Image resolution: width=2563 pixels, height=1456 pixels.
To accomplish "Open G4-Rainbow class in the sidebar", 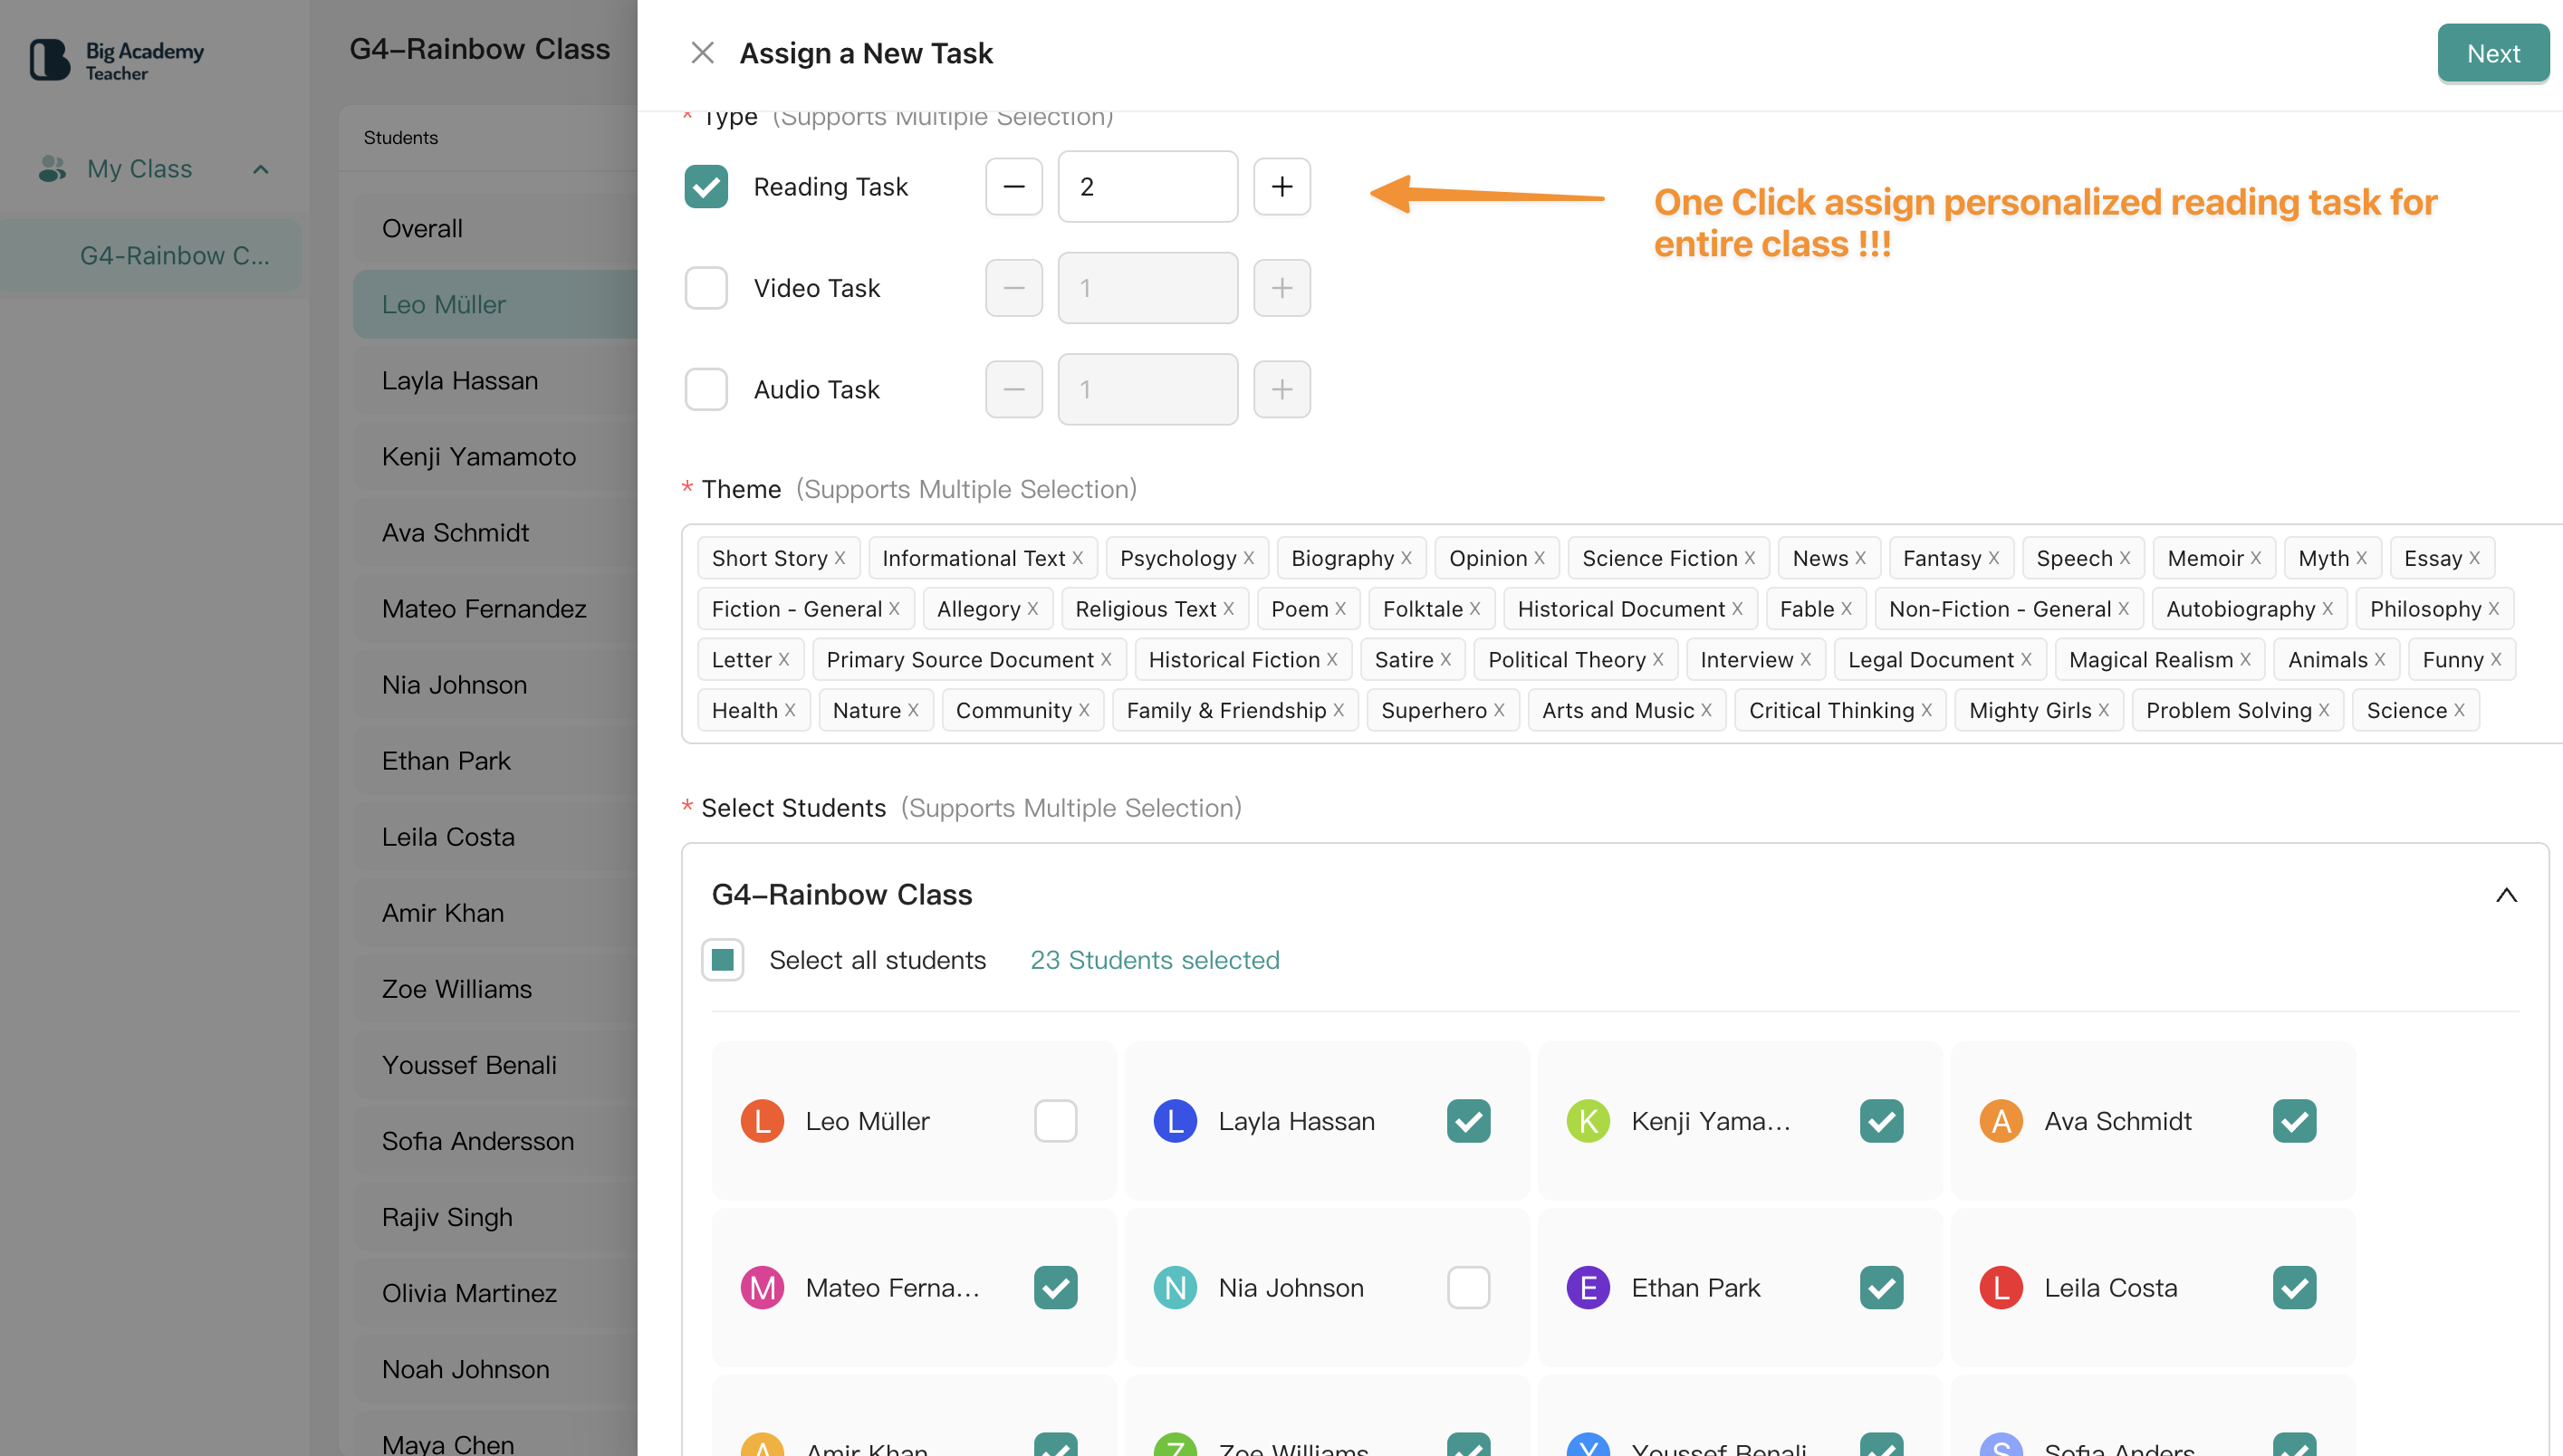I will point(174,256).
